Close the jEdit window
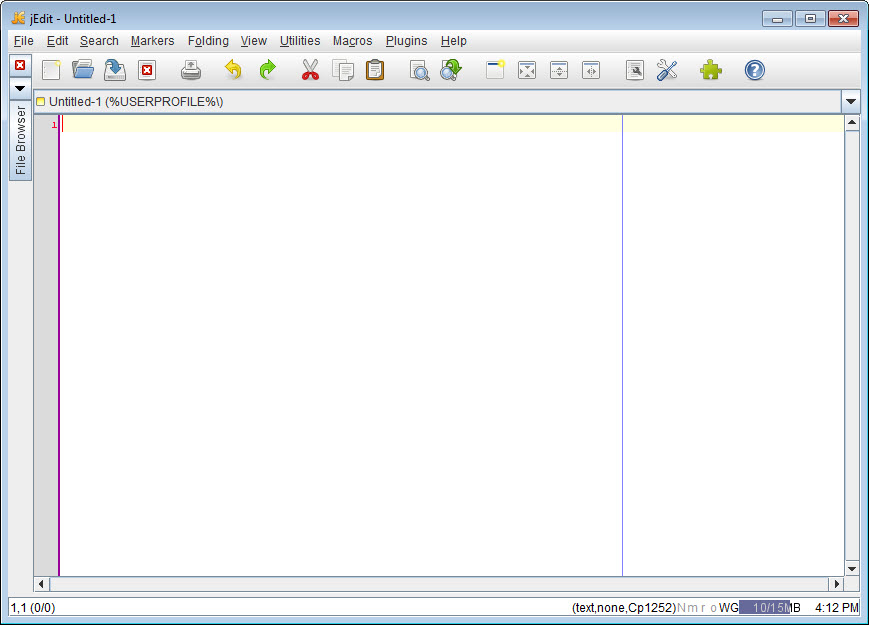869x625 pixels. [x=843, y=19]
